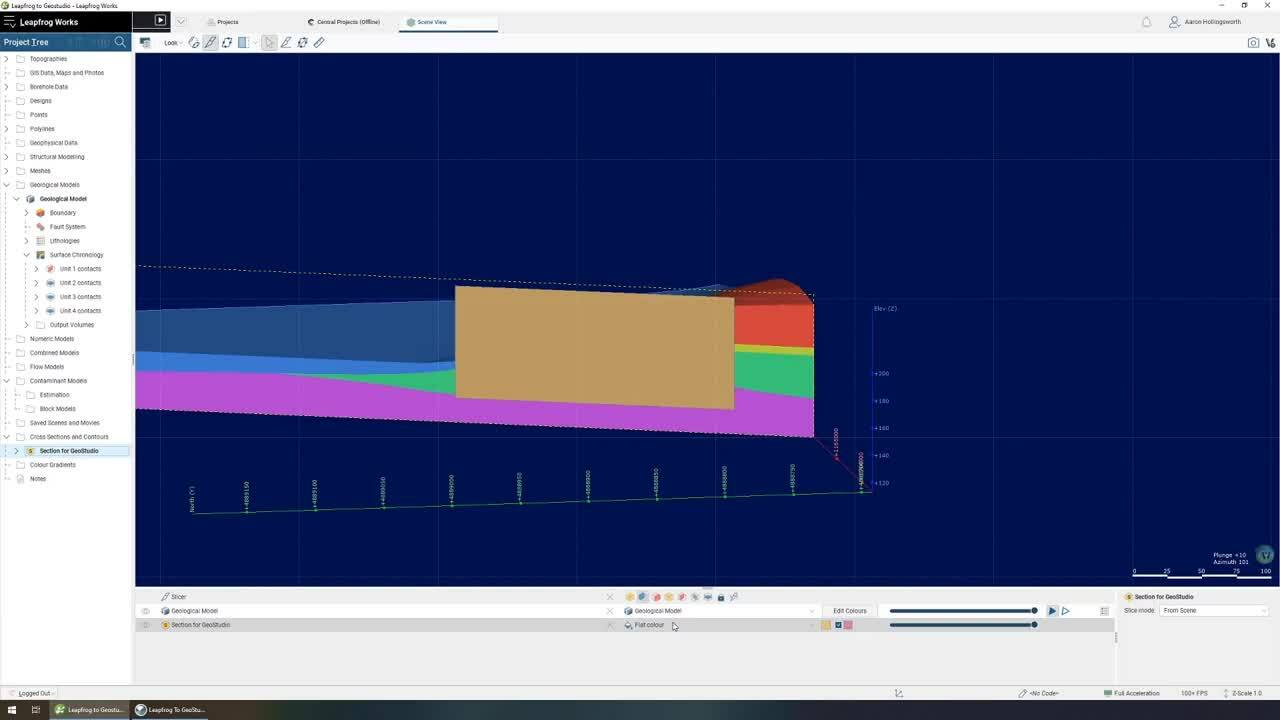Screen dimensions: 1280x720
Task: Click the outlined play button for Geological Model
Action: tap(1065, 611)
